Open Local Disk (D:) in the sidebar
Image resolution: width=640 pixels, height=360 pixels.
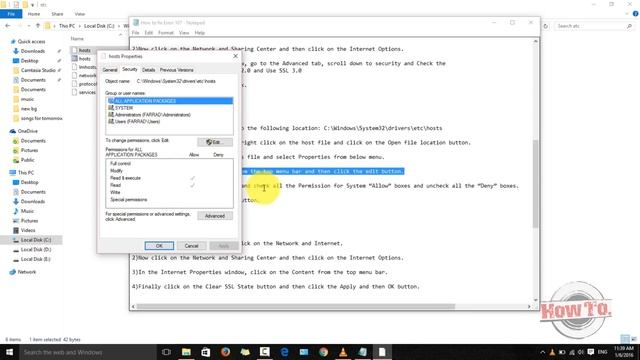pos(36,249)
